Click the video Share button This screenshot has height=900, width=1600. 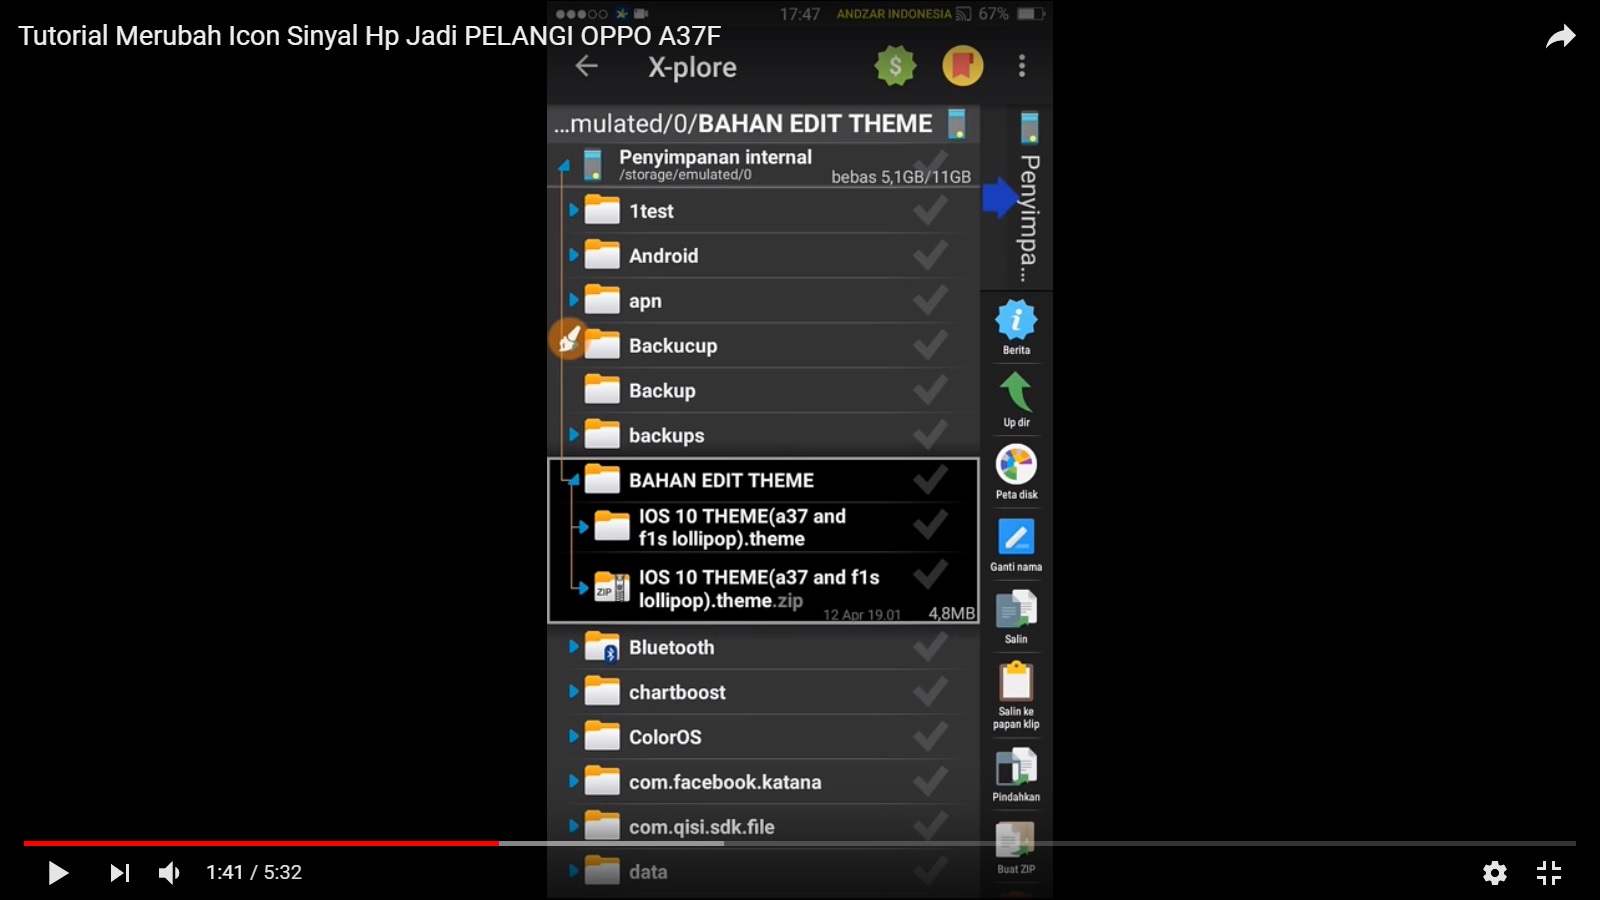(1563, 36)
